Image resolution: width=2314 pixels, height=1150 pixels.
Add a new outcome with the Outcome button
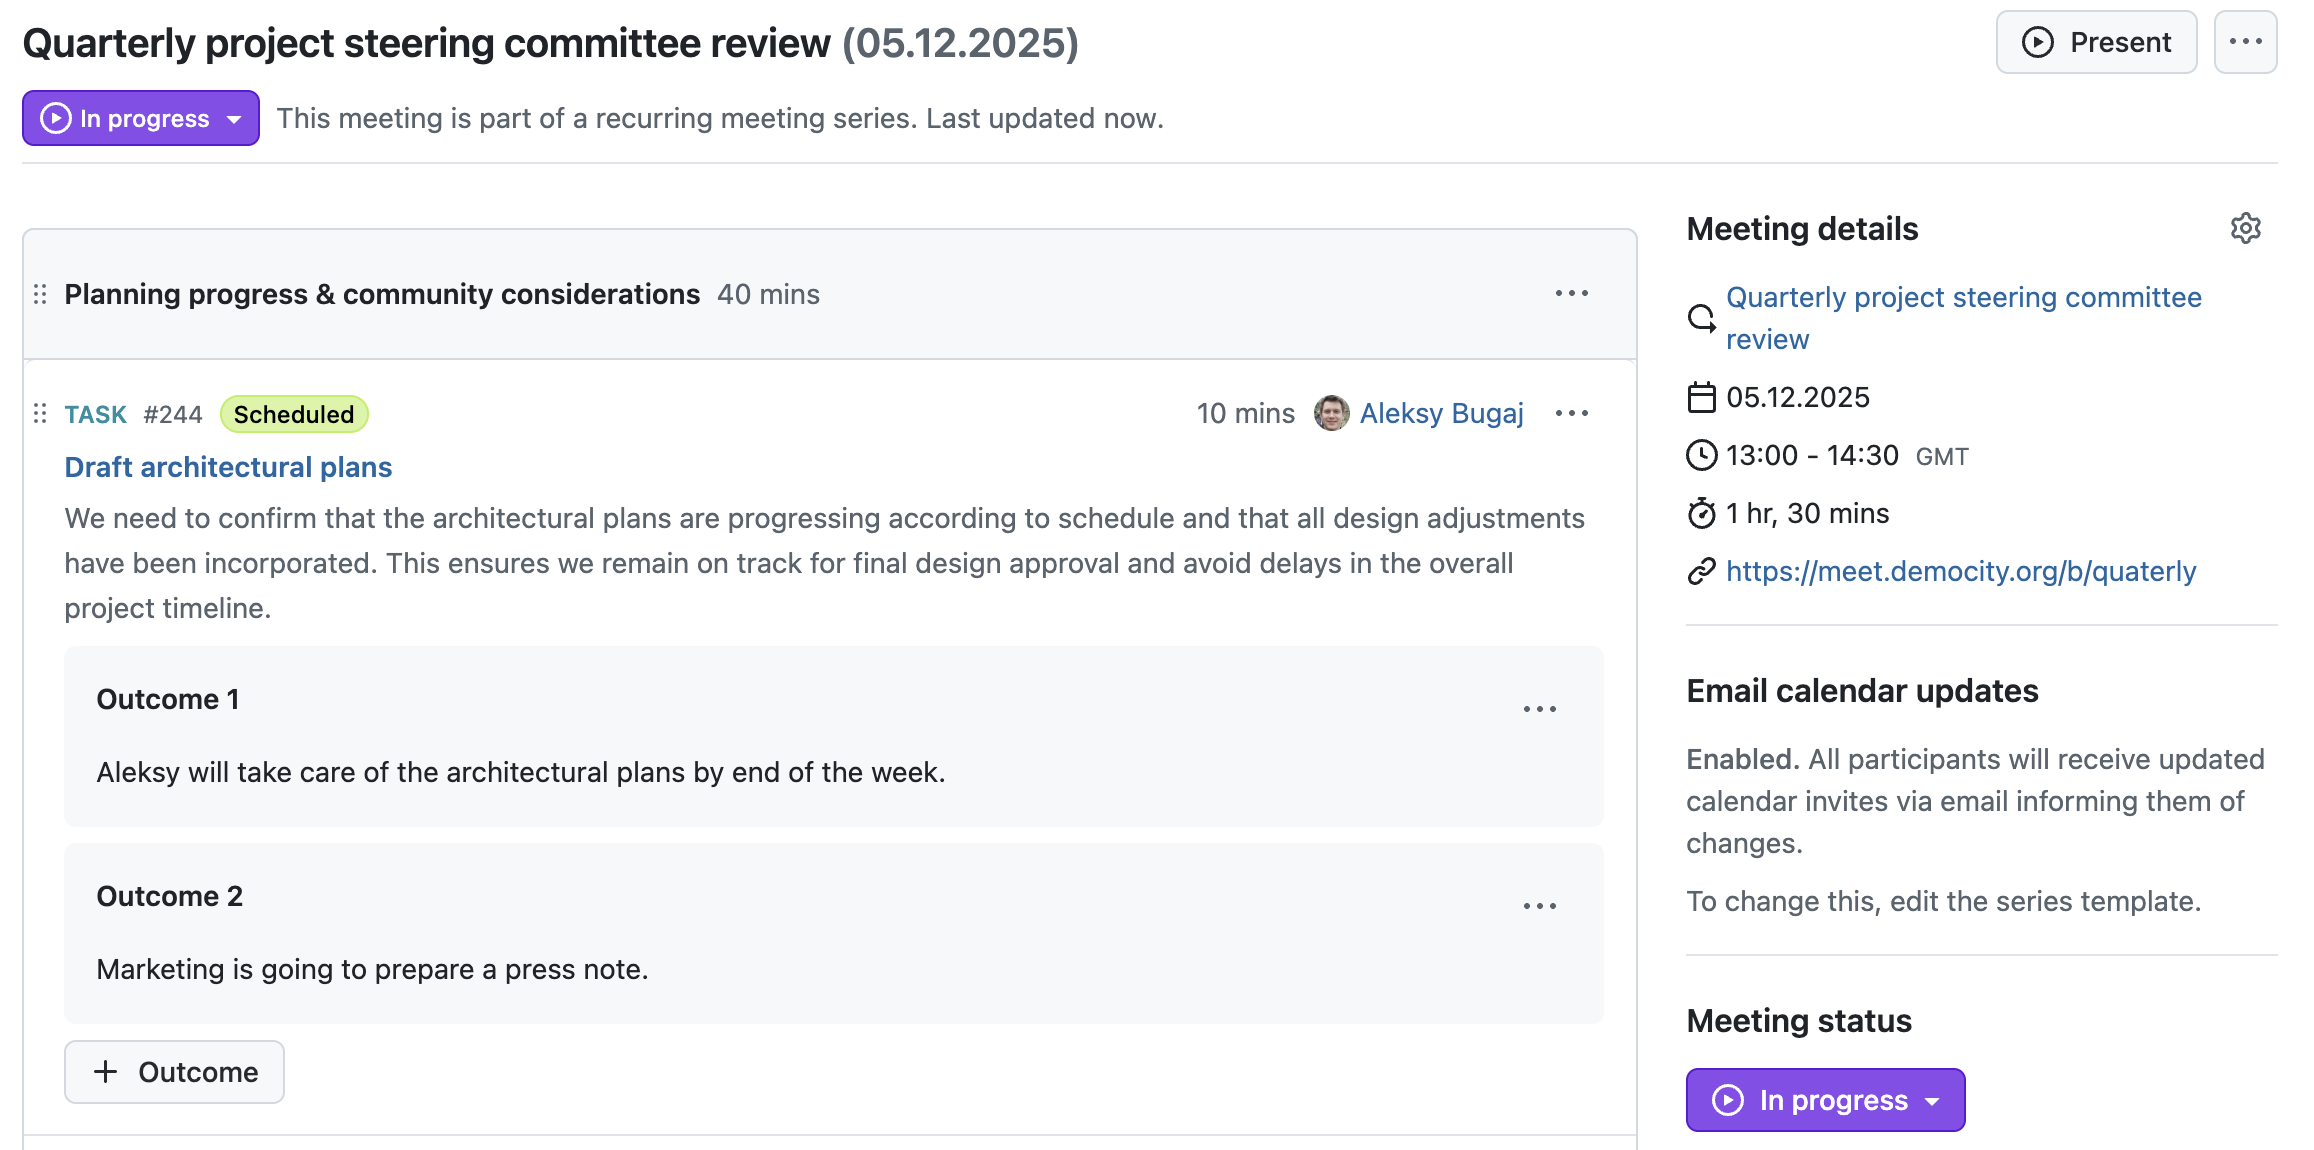(174, 1072)
